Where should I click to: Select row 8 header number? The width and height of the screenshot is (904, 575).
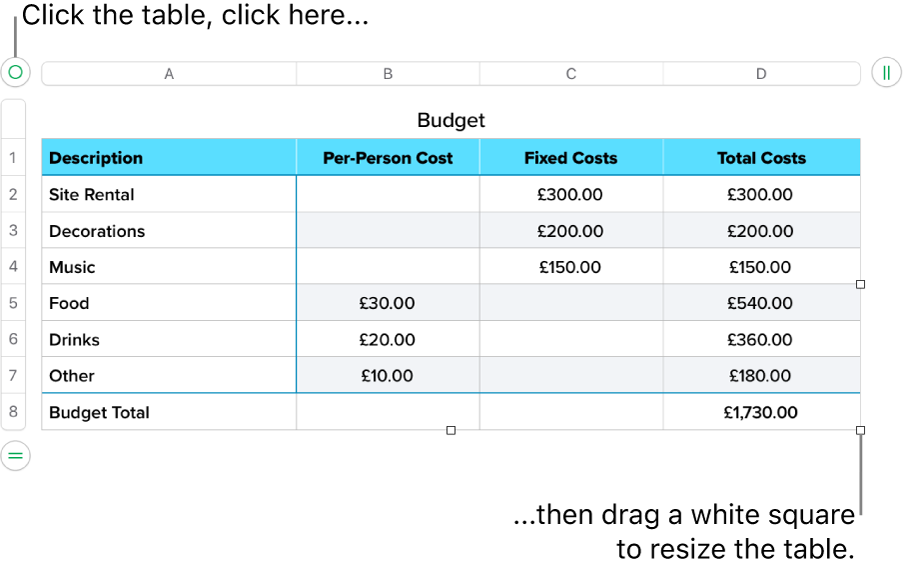14,412
